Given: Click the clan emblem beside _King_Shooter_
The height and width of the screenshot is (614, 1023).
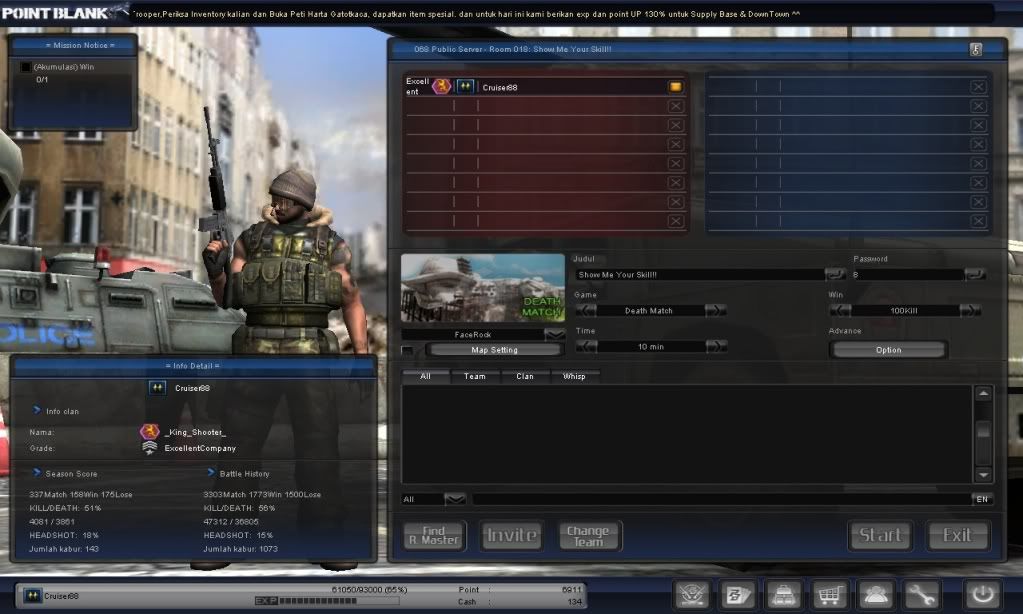Looking at the screenshot, I should tap(149, 431).
